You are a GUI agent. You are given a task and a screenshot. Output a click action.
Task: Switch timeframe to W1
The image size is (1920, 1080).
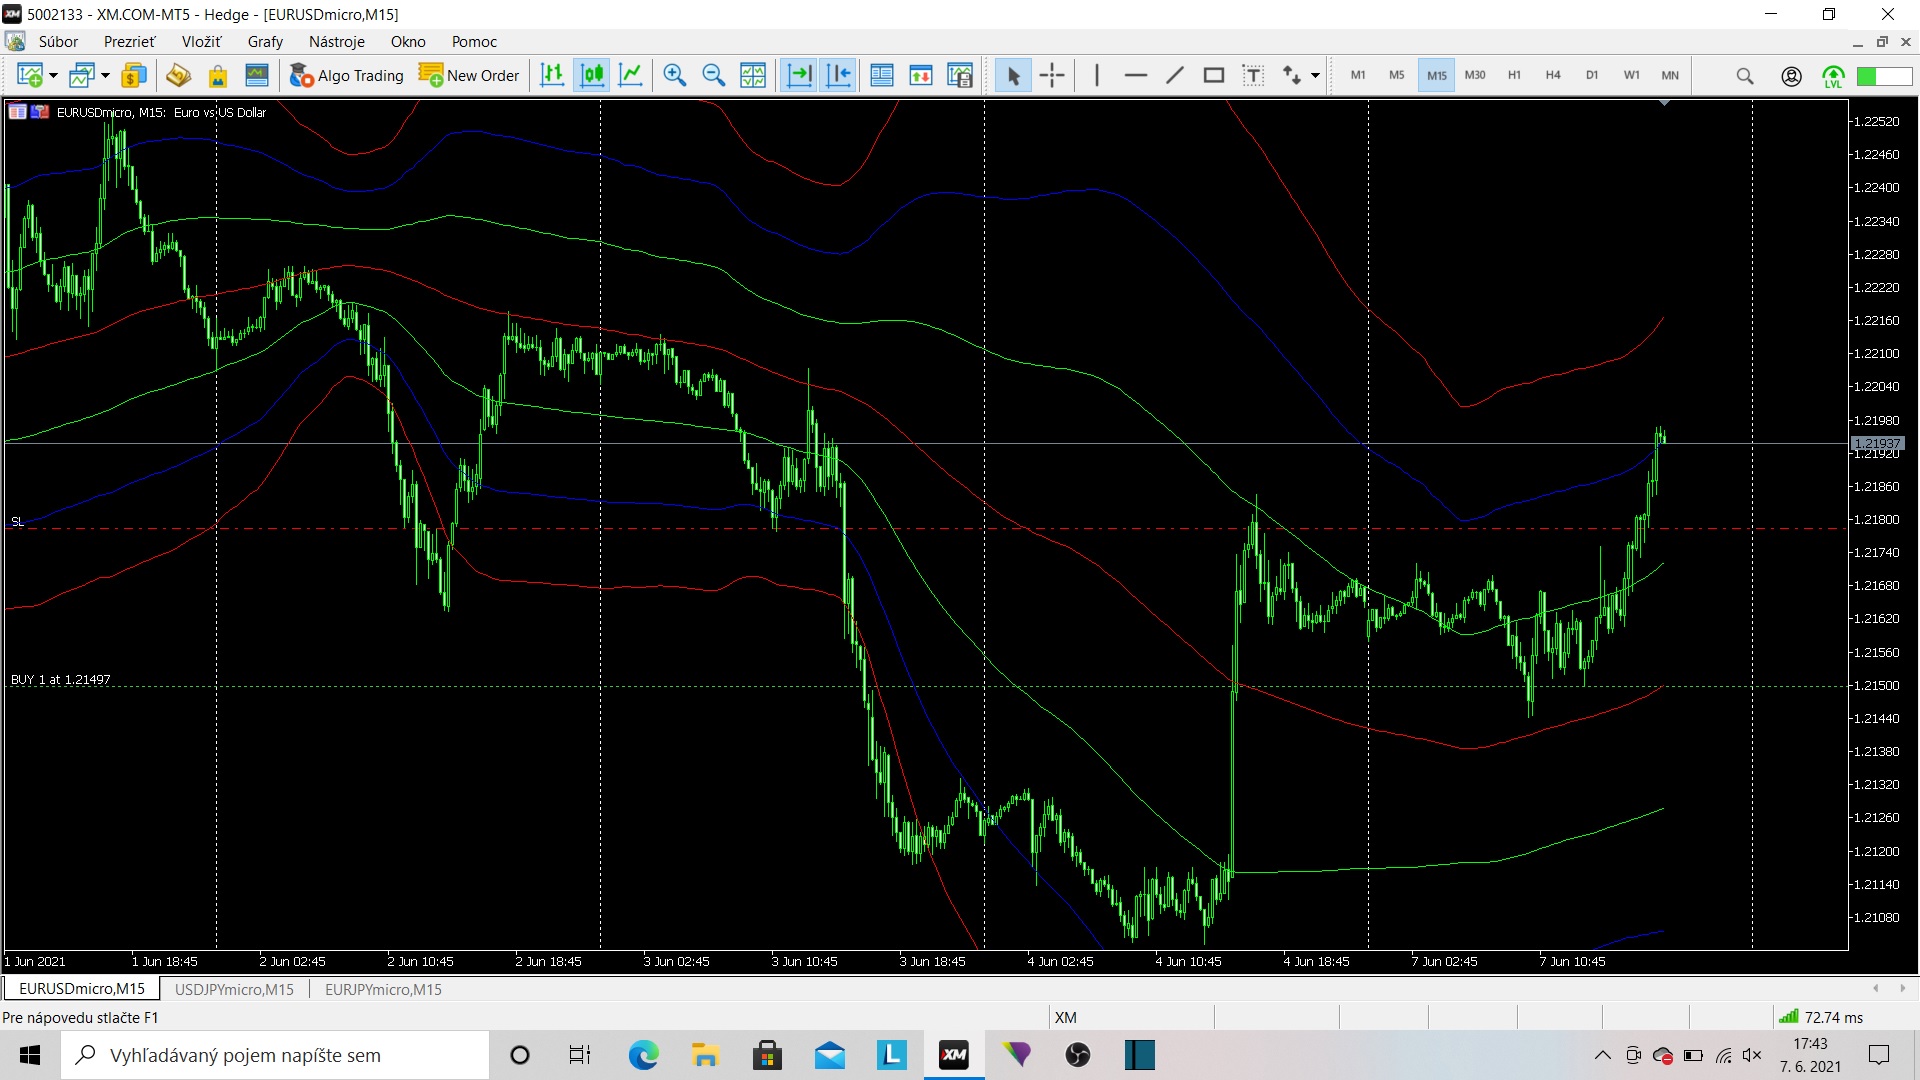[1632, 75]
